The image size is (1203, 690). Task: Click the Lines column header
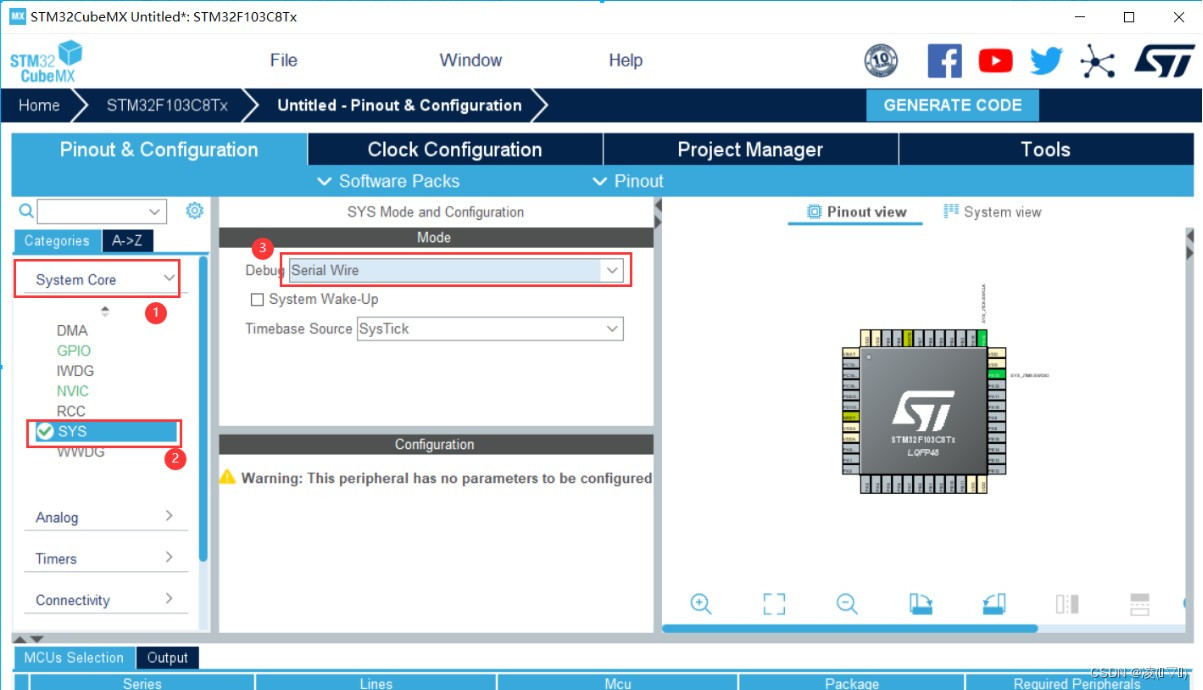[376, 683]
